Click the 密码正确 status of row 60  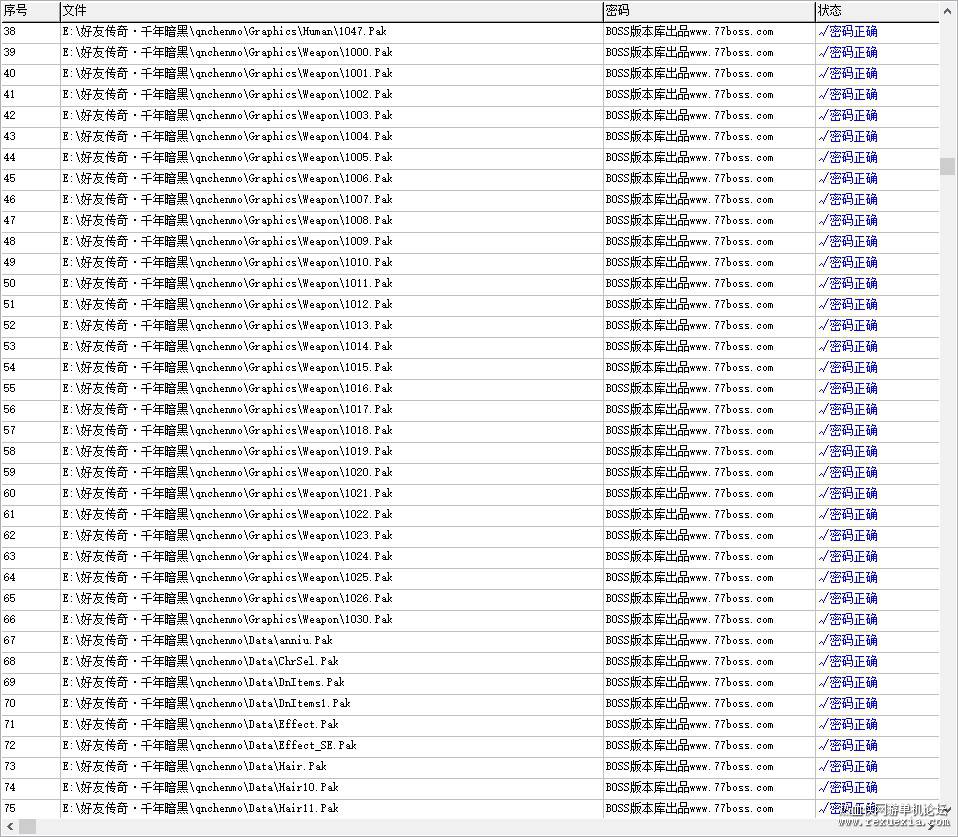[848, 494]
